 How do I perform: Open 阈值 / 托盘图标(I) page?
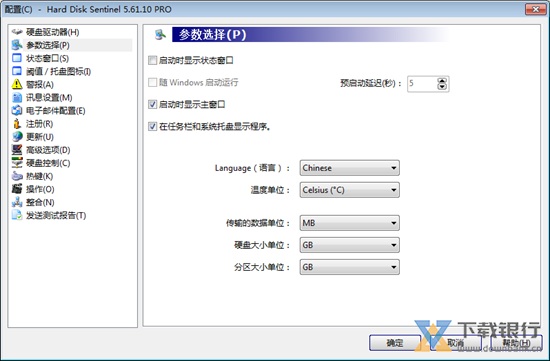point(59,71)
